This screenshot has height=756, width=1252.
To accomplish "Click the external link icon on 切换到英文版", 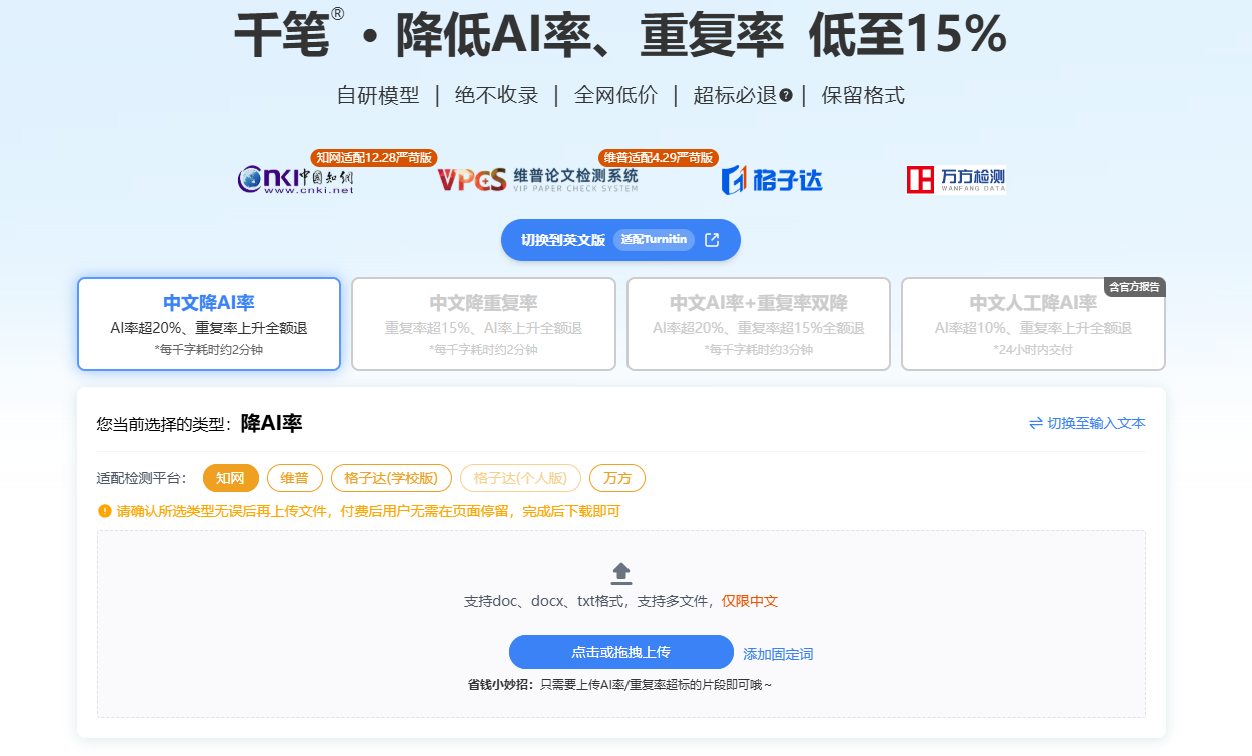I will point(712,240).
